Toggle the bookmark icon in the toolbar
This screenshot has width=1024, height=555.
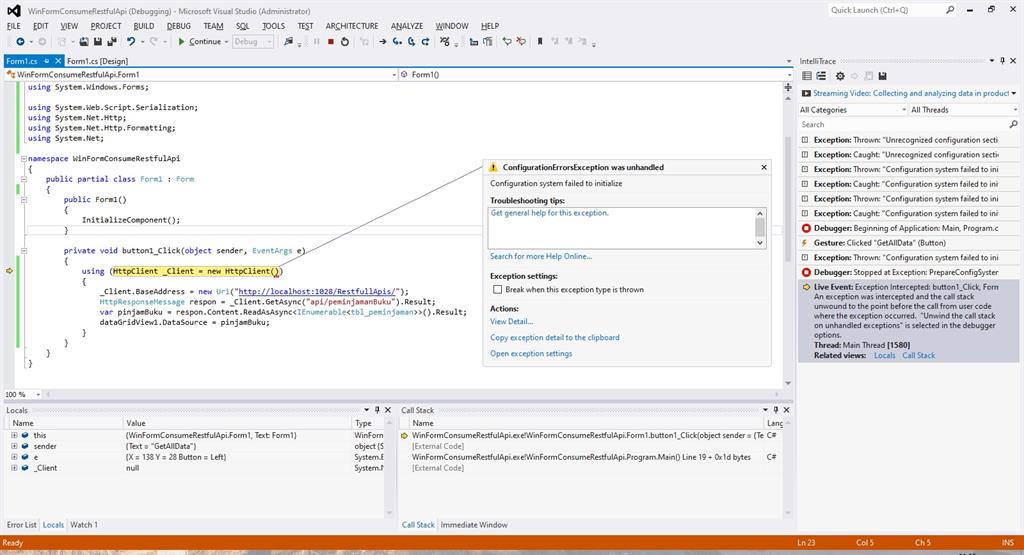[x=540, y=42]
